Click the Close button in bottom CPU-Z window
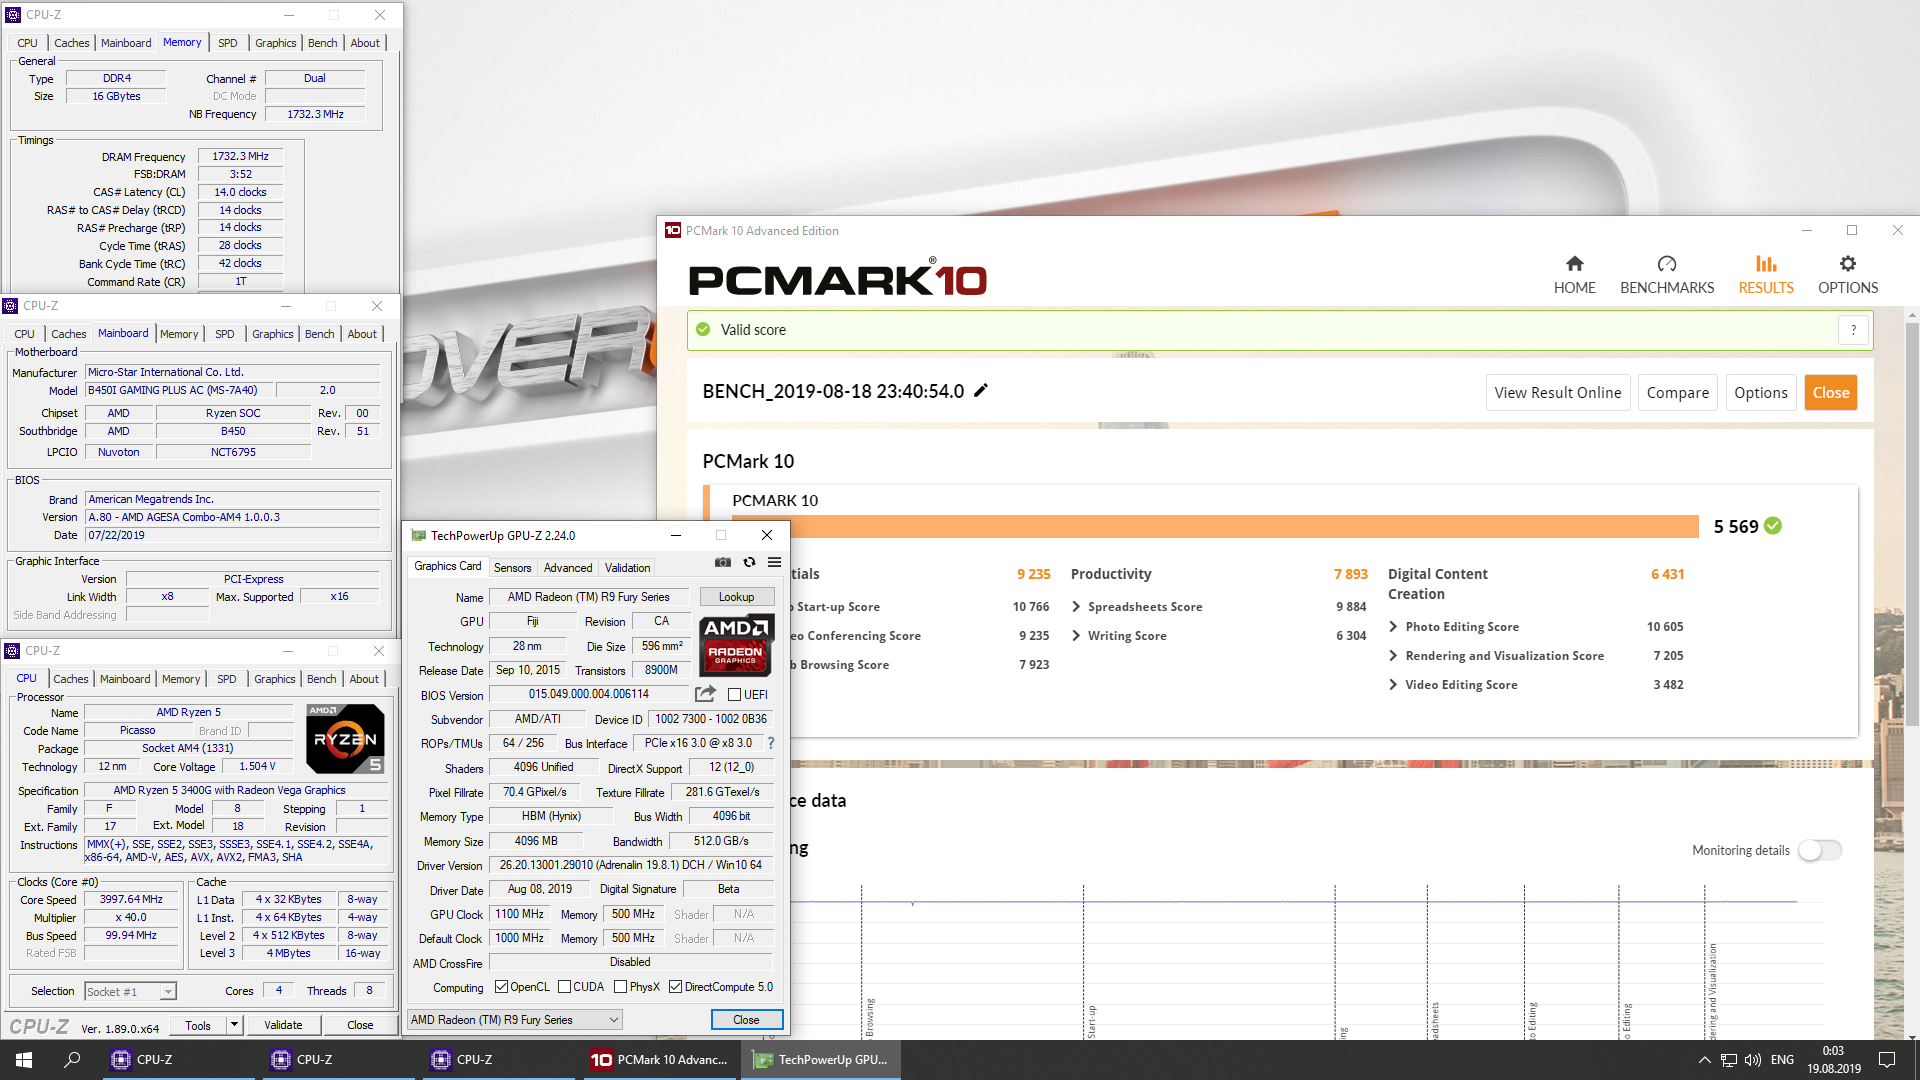The height and width of the screenshot is (1080, 1920). [360, 1025]
